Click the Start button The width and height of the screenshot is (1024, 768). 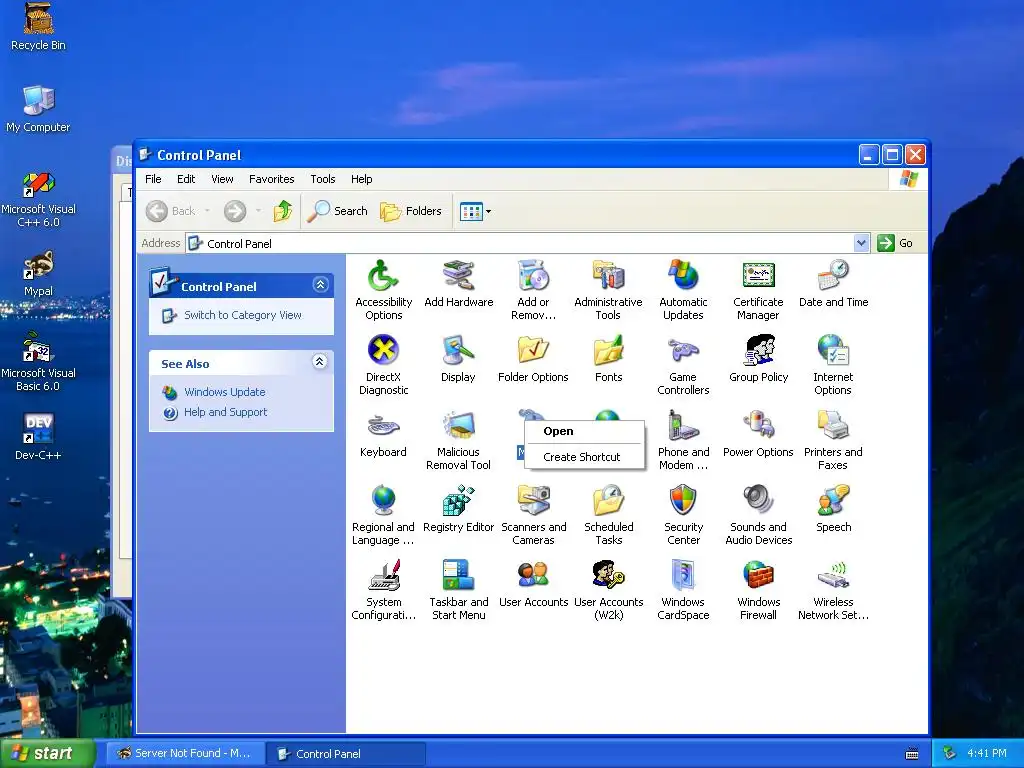(47, 753)
